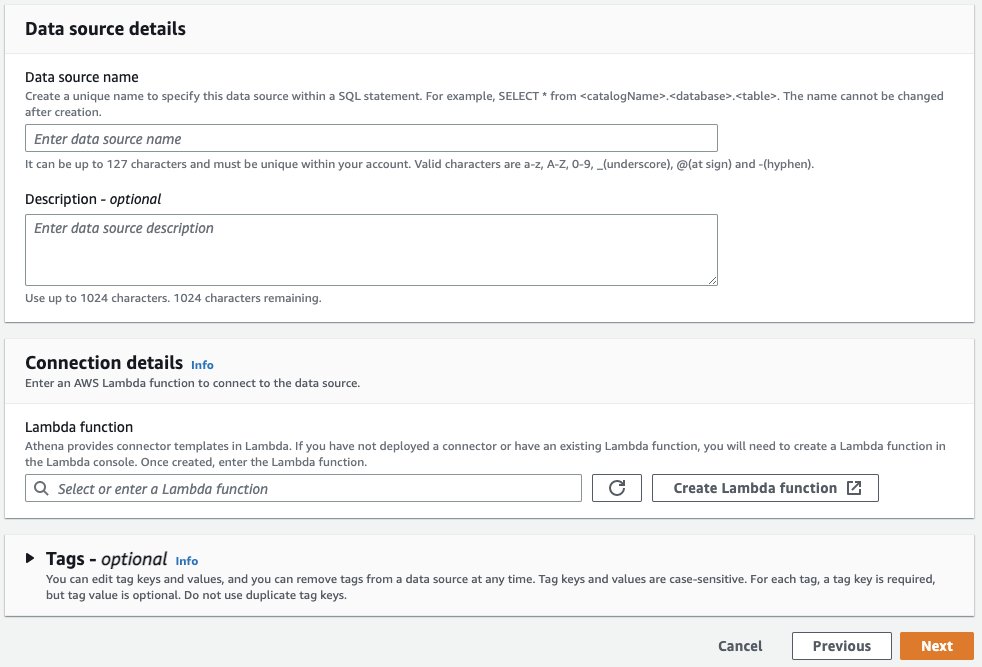Viewport: 982px width, 667px height.
Task: Click the magnifier icon in Lambda field
Action: (41, 489)
